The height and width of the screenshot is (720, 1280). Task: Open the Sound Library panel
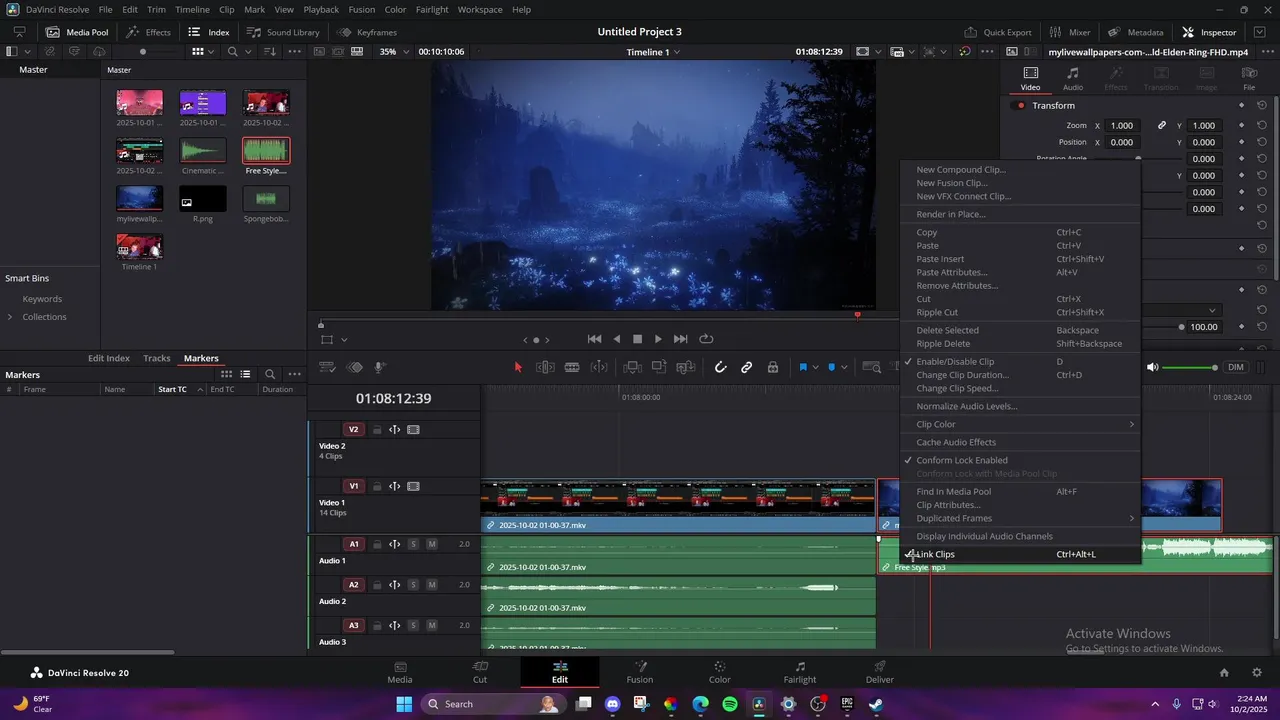(x=283, y=32)
